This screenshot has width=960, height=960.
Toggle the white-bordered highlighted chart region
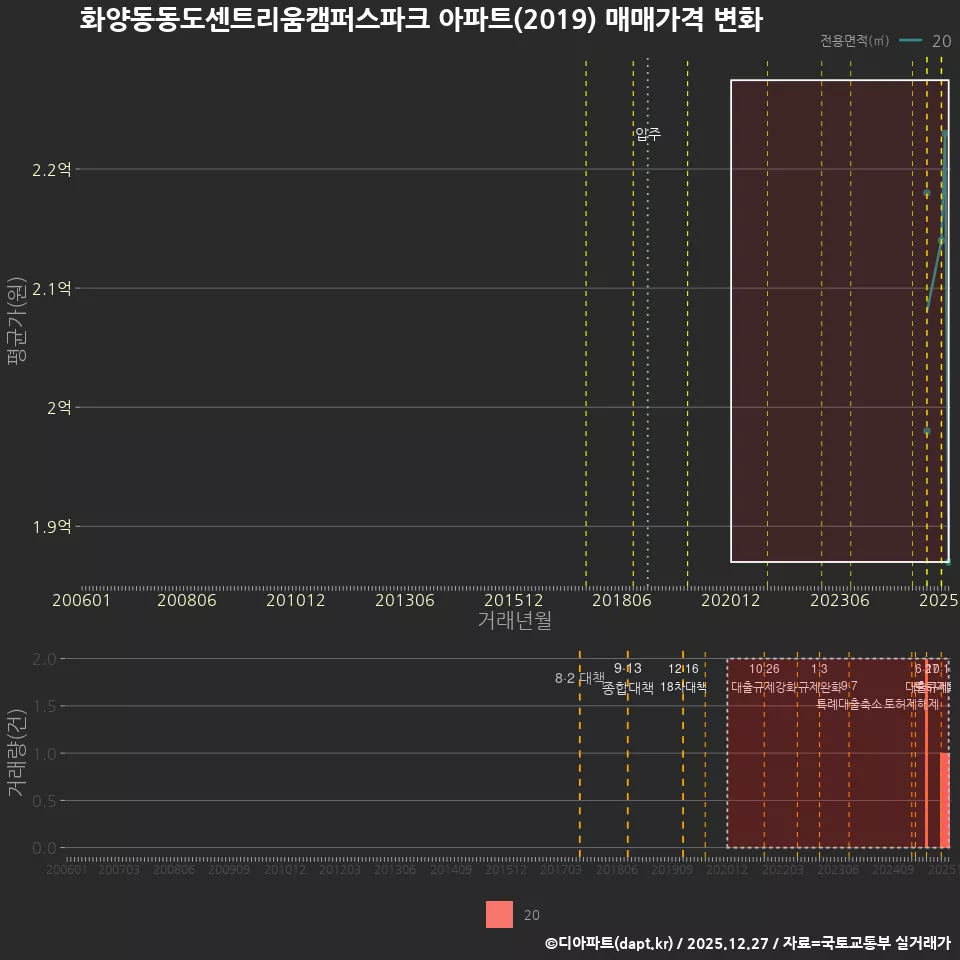pyautogui.click(x=840, y=320)
